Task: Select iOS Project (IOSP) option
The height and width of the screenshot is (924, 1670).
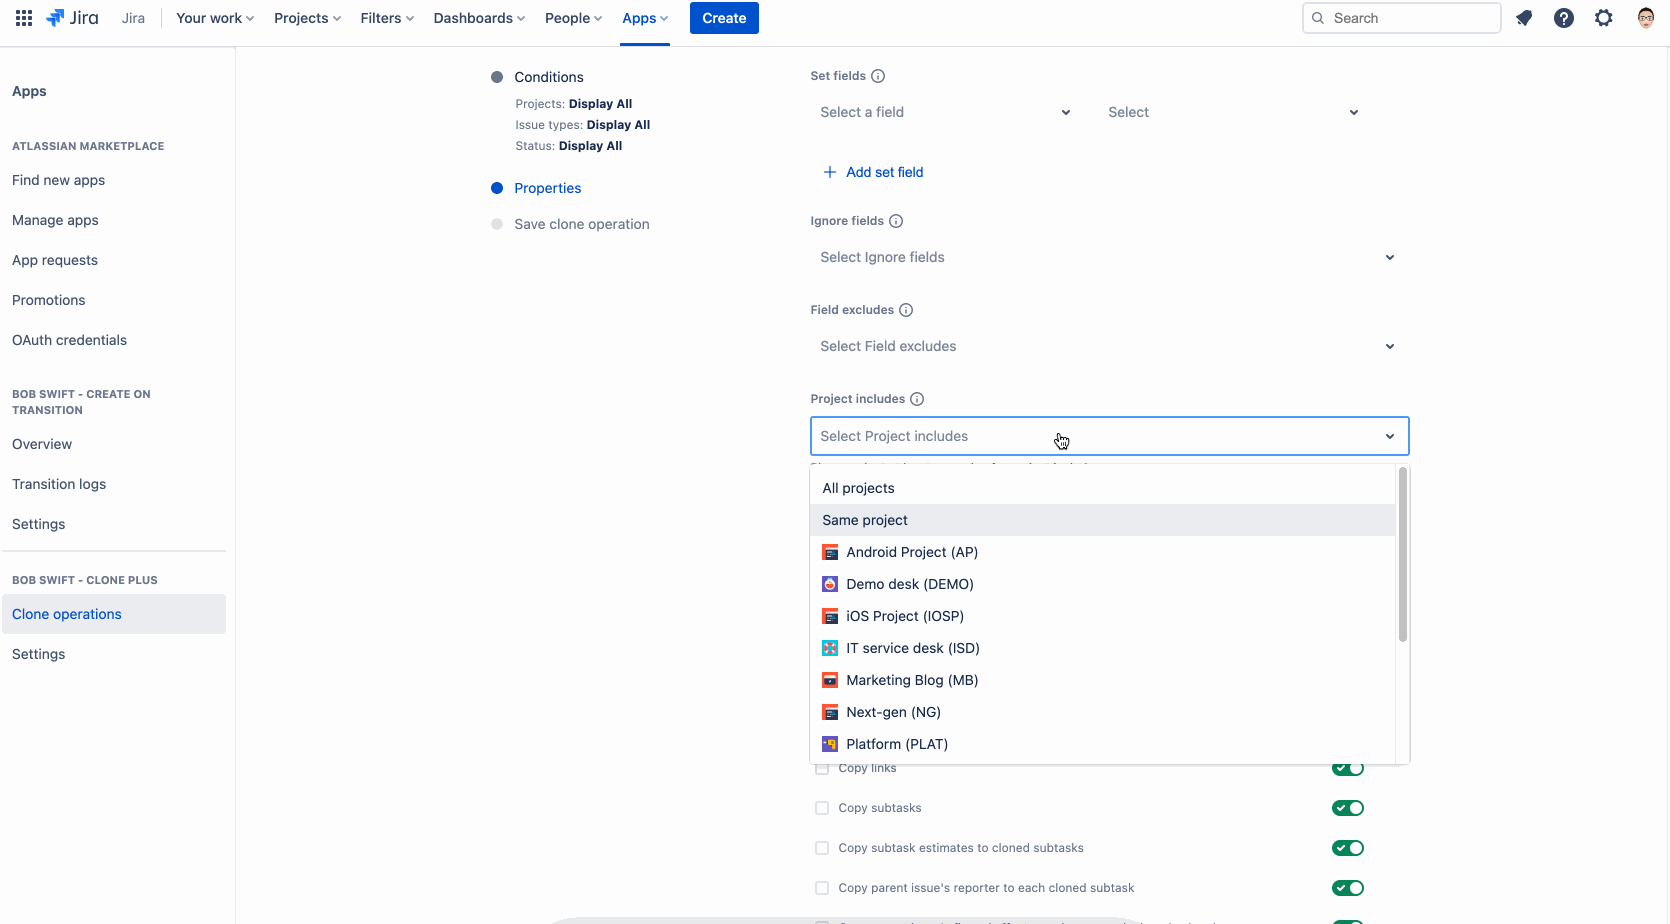Action: pos(1102,616)
